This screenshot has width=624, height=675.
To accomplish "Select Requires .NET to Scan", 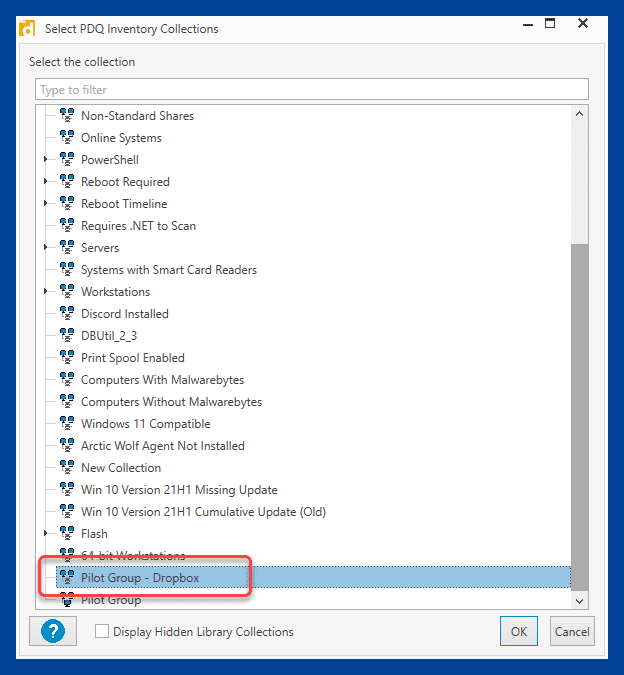I will (139, 226).
